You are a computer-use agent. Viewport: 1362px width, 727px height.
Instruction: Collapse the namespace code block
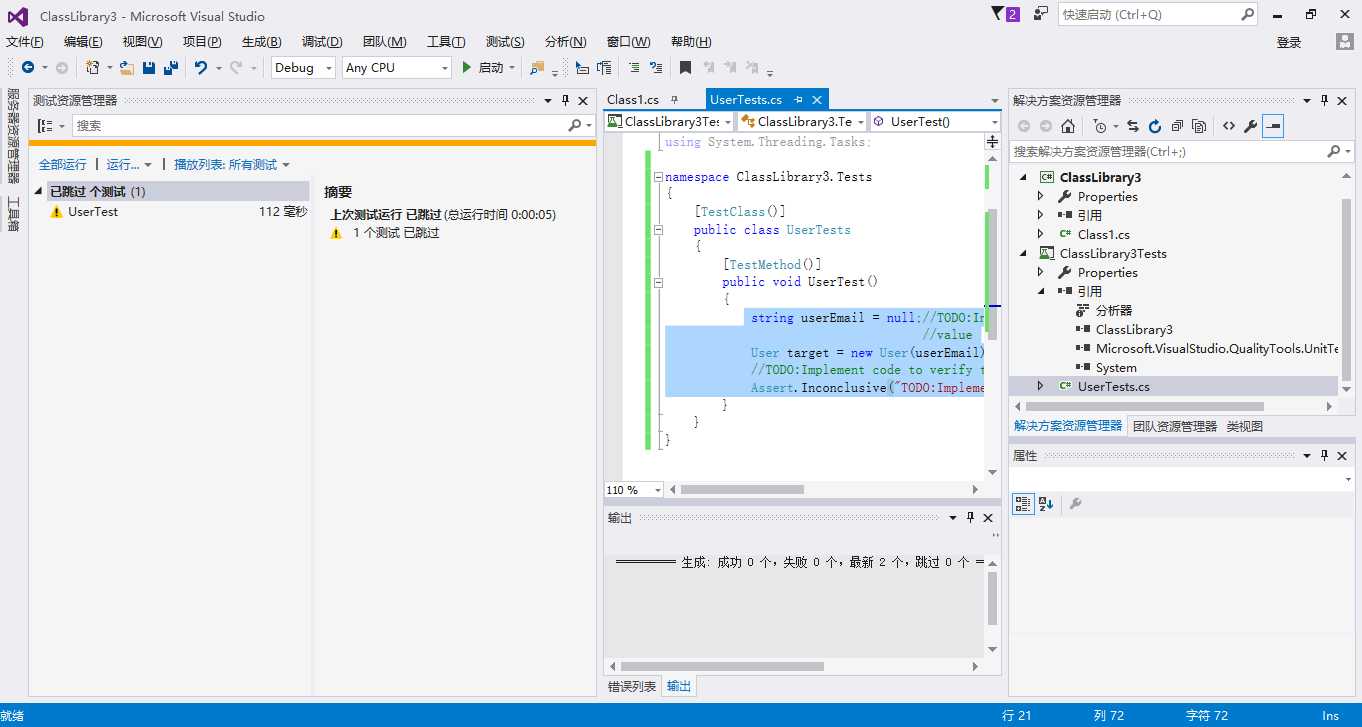pos(658,176)
